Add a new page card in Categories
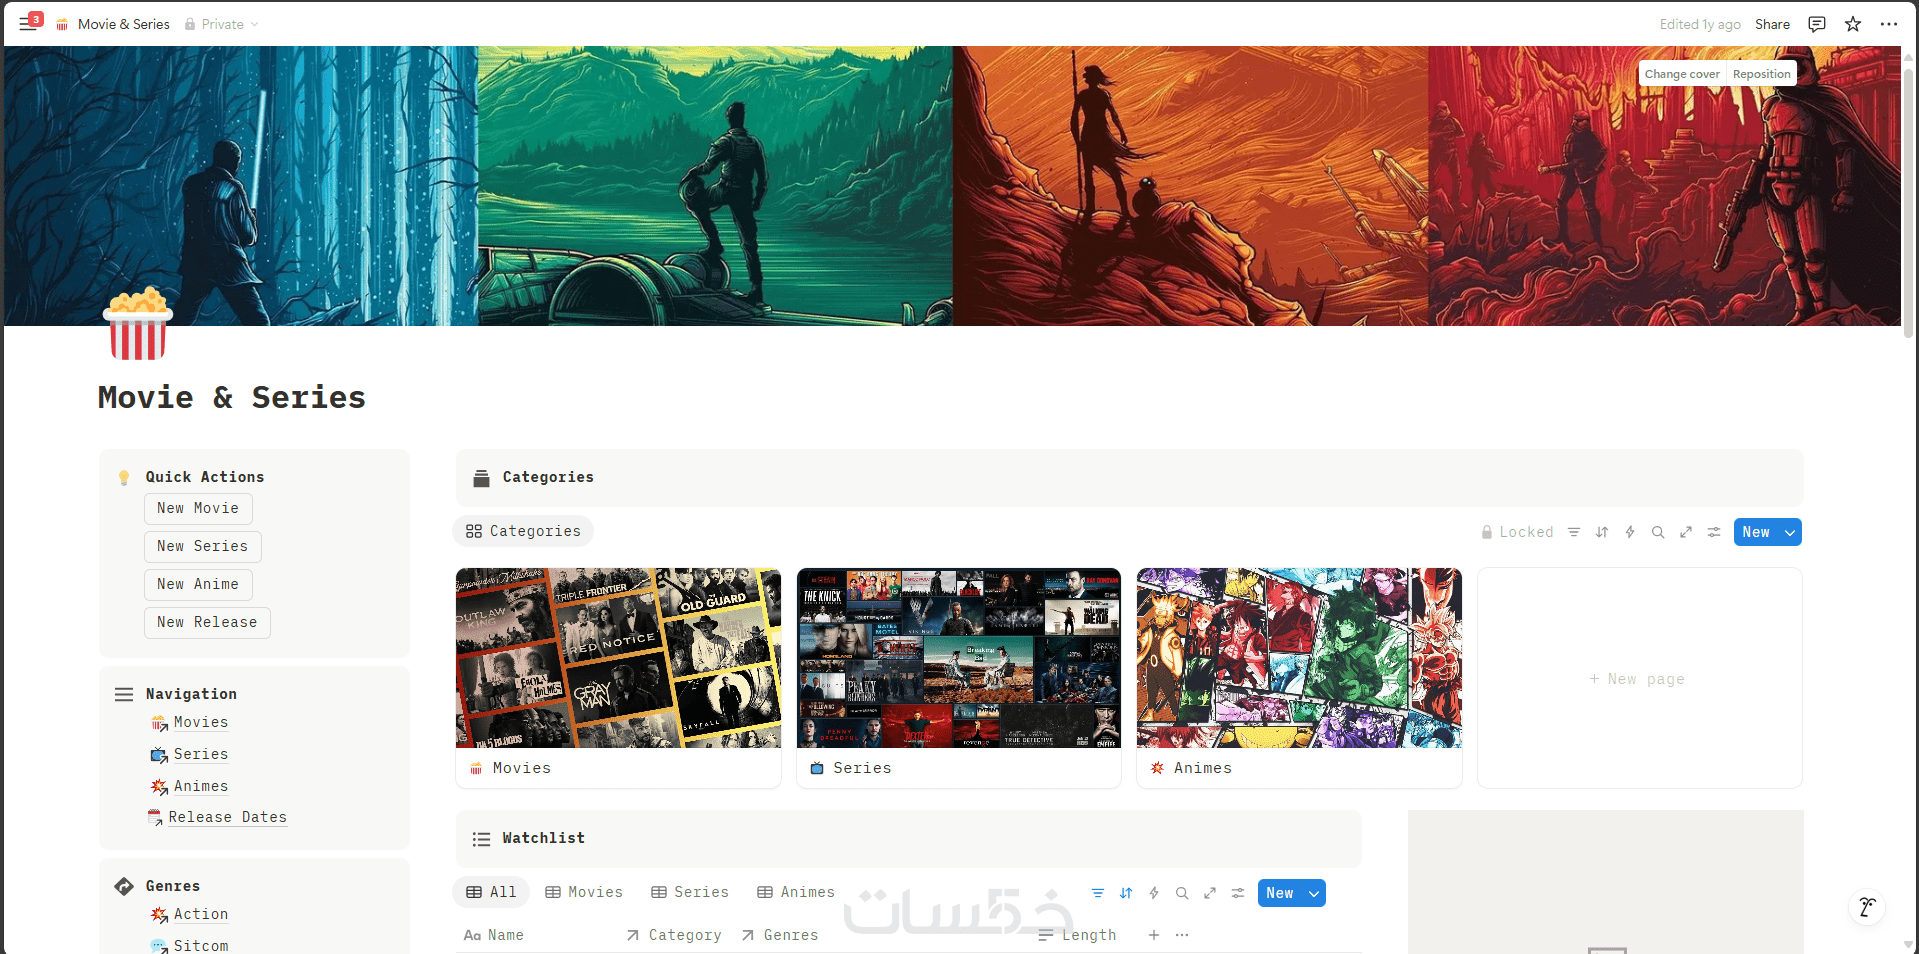The height and width of the screenshot is (954, 1919). 1640,678
